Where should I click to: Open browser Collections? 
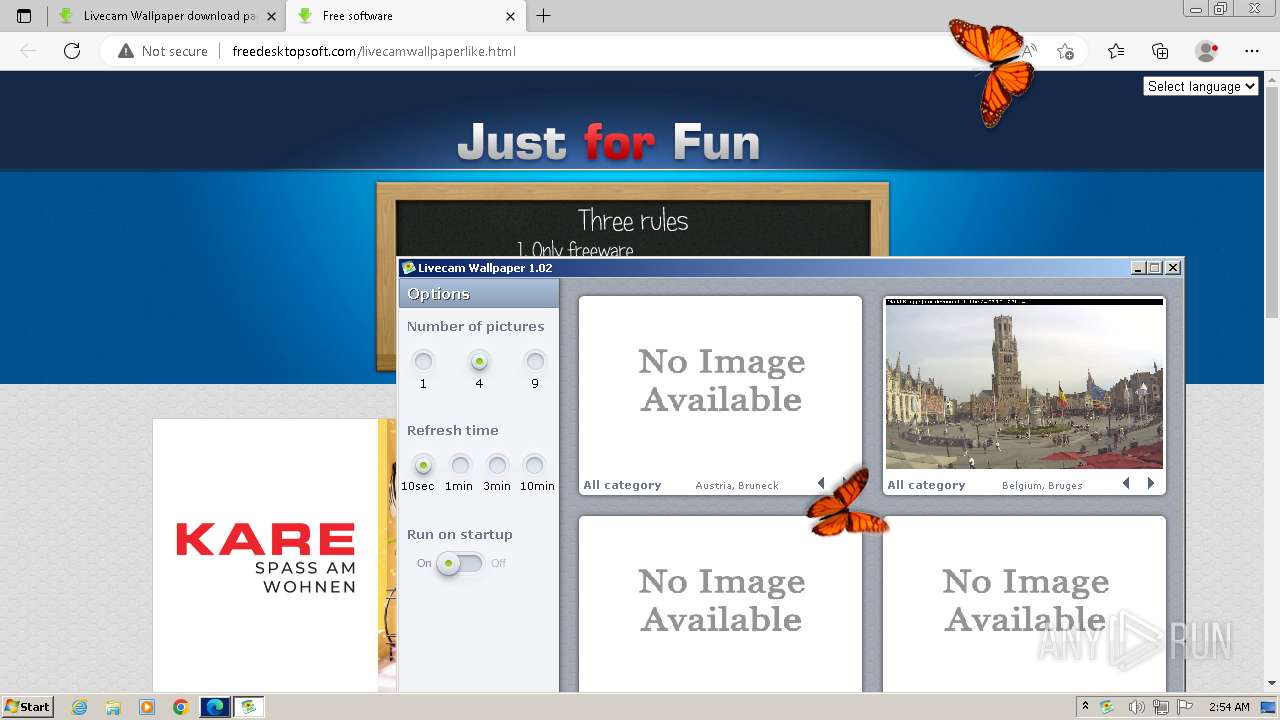click(1160, 51)
